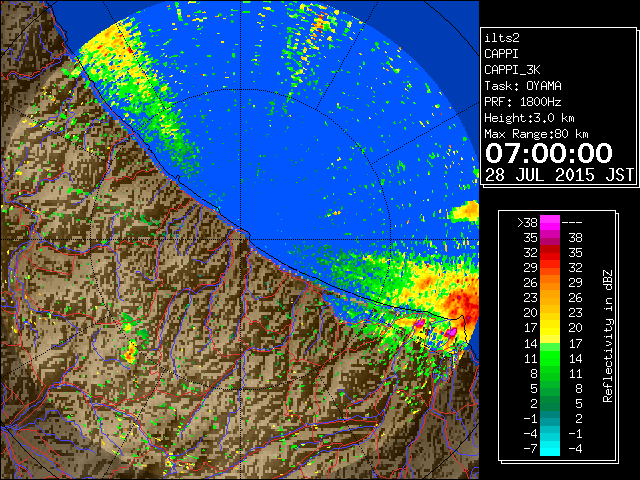This screenshot has height=480, width=640.
Task: Click the isolated orange echo cell inland
Action: (x=130, y=353)
